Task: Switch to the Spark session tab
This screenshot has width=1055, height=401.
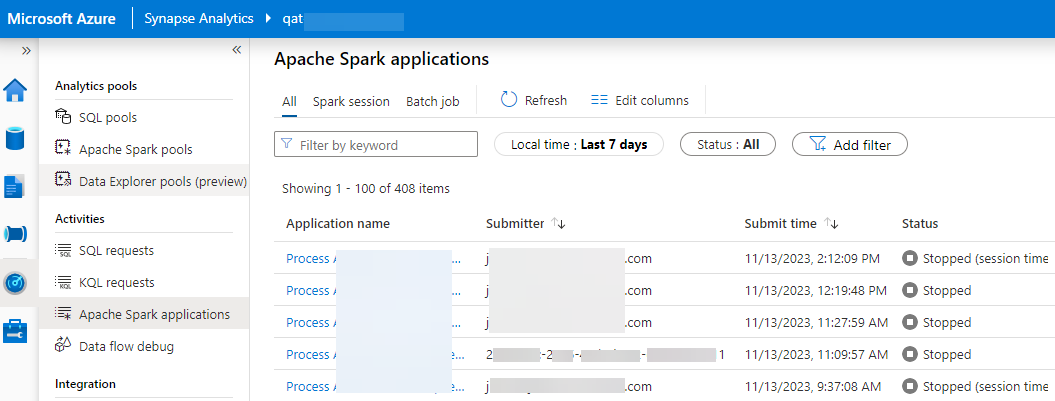Action: click(x=351, y=102)
